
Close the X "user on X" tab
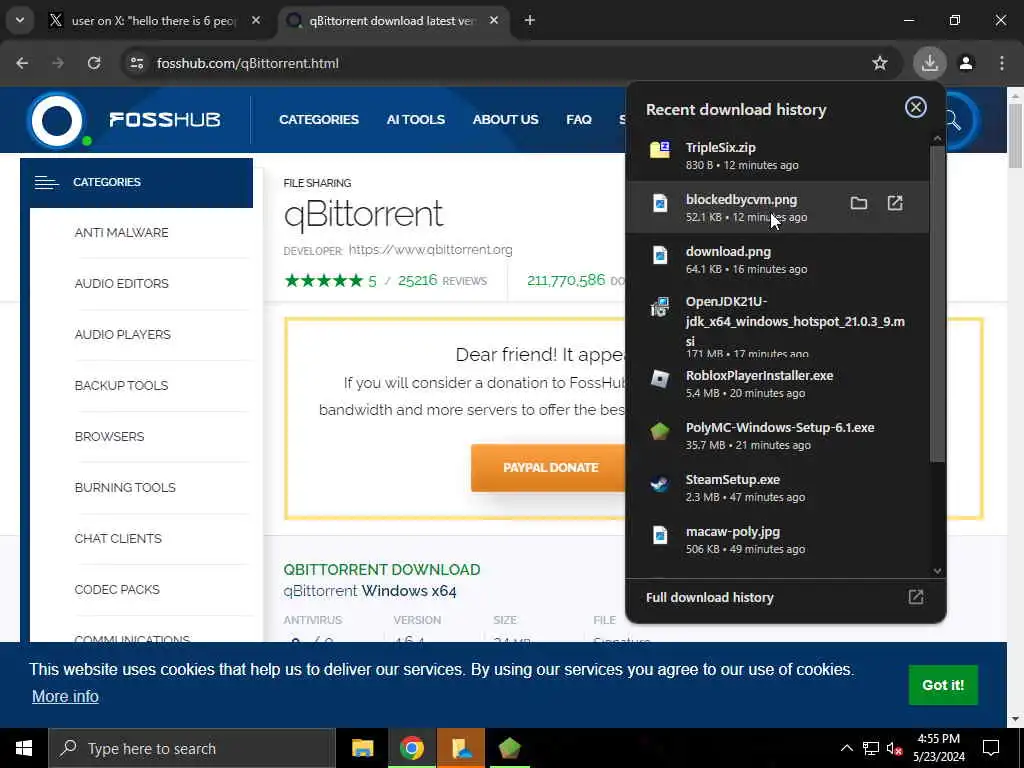click(256, 20)
